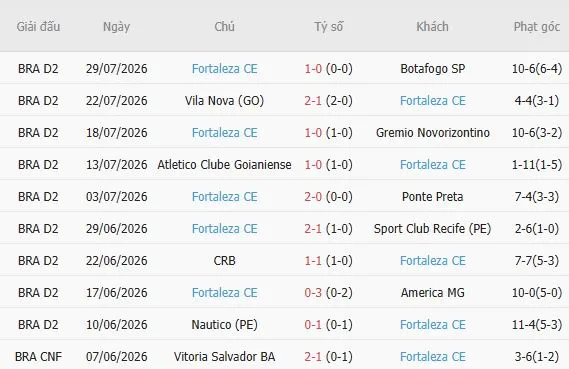569x369 pixels.
Task: Click the 10-0(5-0) corner stats cell
Action: tap(537, 292)
